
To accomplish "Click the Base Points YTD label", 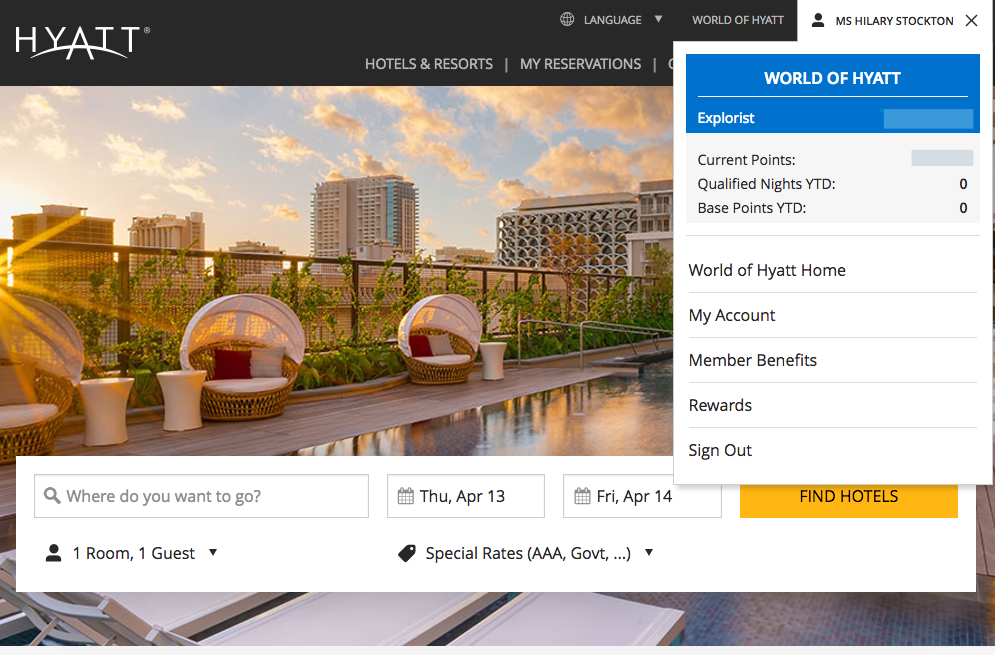I will click(x=752, y=208).
